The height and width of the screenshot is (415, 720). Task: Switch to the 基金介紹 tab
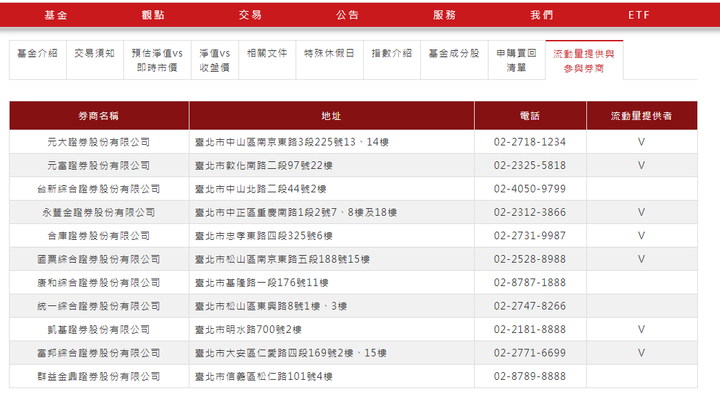[x=38, y=60]
